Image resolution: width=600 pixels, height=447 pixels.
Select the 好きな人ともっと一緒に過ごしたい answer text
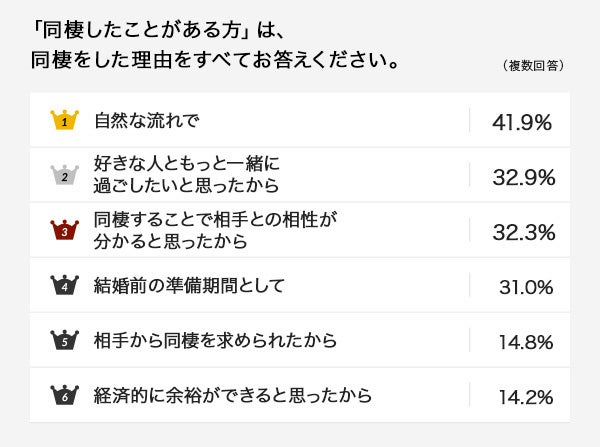pos(185,175)
